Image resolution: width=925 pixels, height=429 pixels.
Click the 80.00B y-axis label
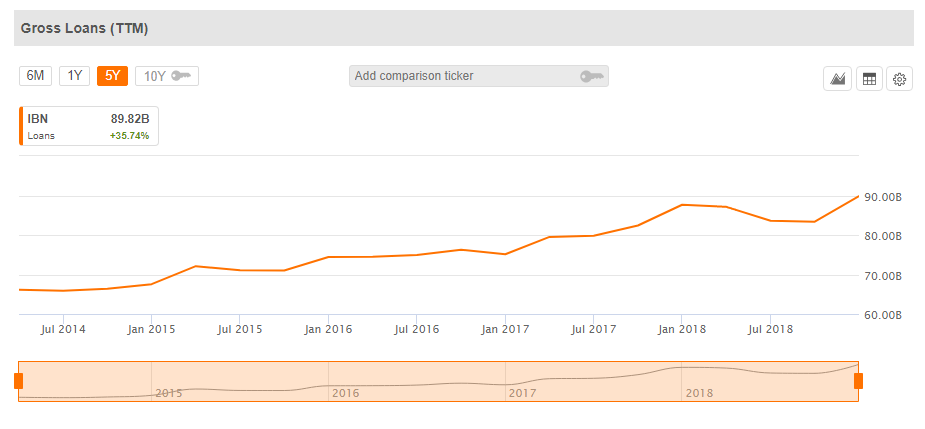point(883,237)
